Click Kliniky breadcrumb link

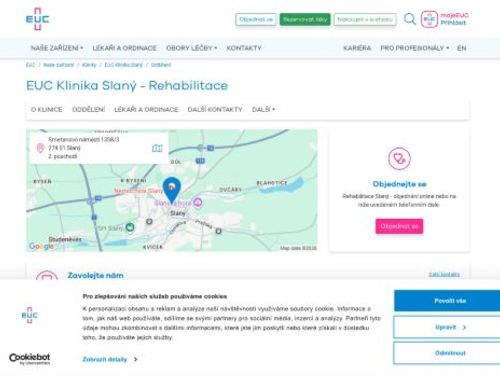point(89,65)
